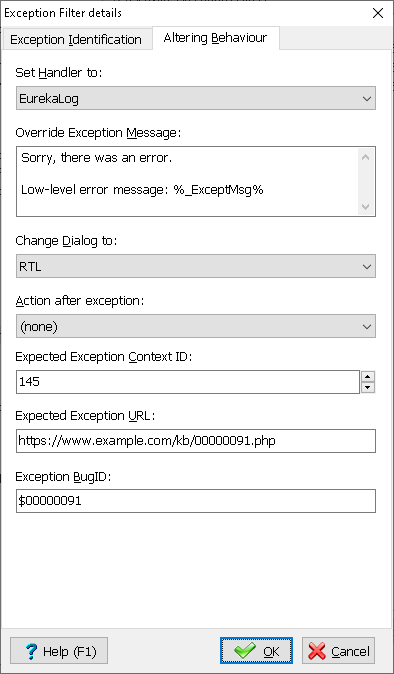Click the message box scroll-down arrow
The height and width of the screenshot is (674, 394).
coord(366,206)
